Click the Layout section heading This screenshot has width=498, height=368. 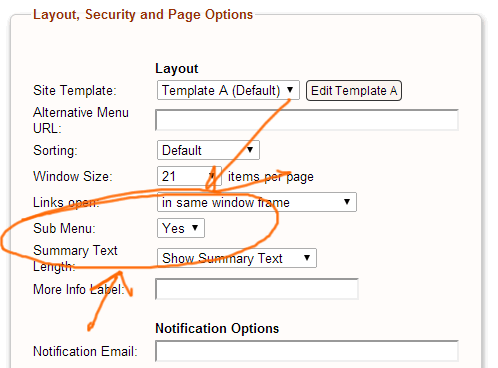point(177,69)
